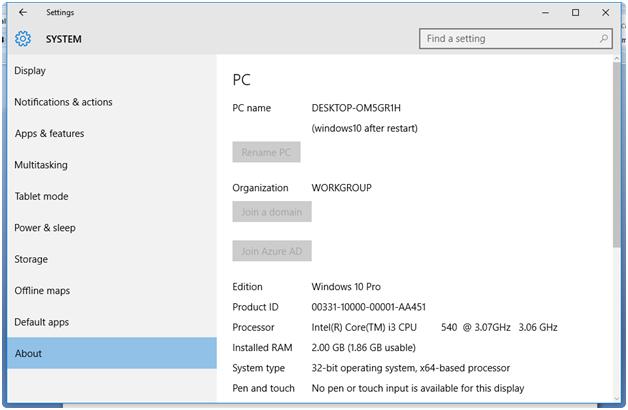Maximize the Settings window
This screenshot has width=628, height=410.
tap(576, 13)
